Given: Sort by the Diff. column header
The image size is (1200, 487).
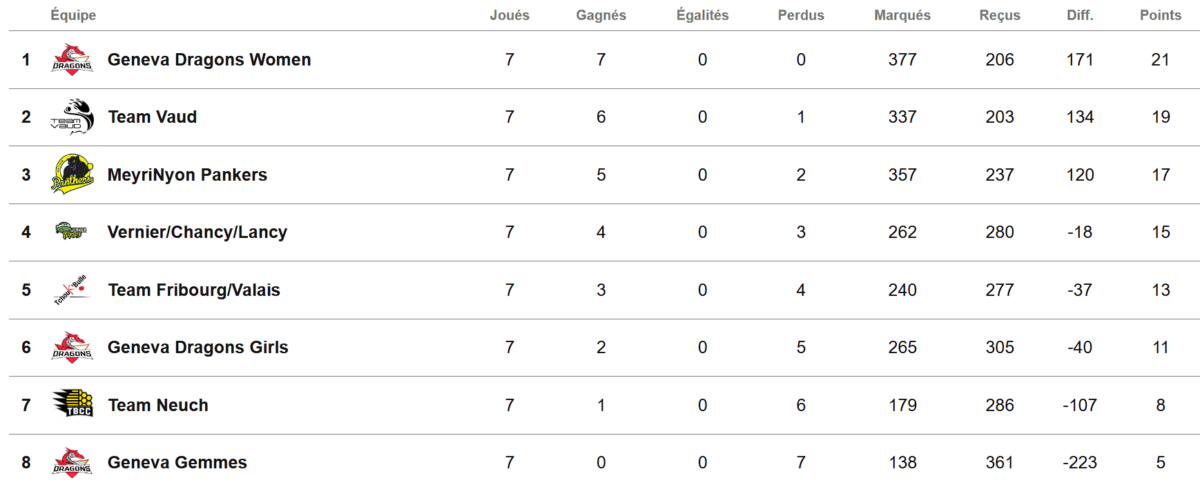Looking at the screenshot, I should (1080, 15).
